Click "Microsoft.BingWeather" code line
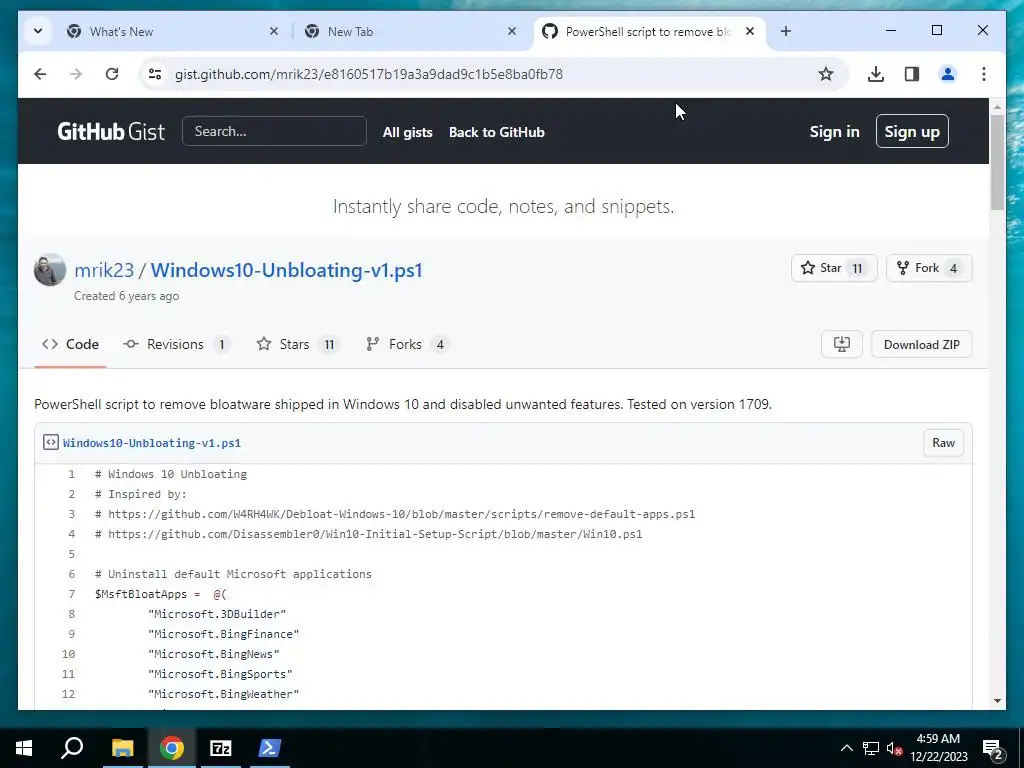 [223, 694]
